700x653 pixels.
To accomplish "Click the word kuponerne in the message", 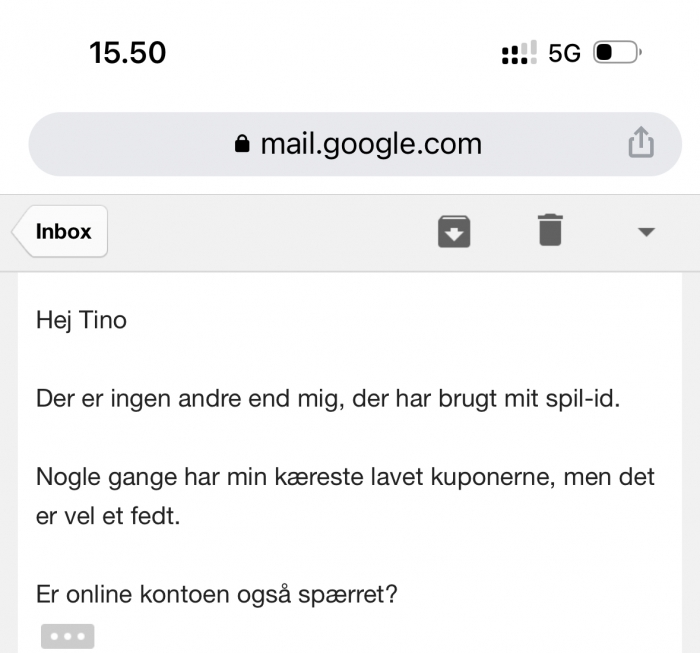I will 493,478.
